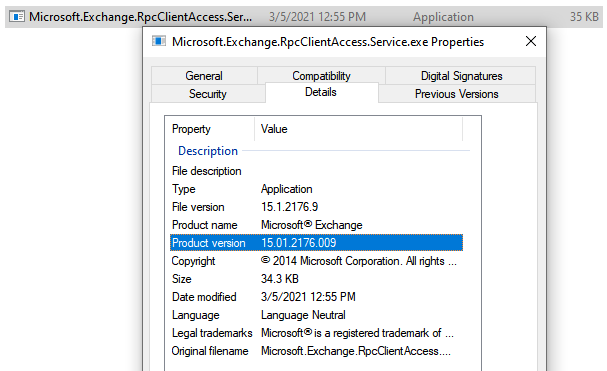Select the Legal trademarks row
Screen dimensions: 607x371
(316, 333)
